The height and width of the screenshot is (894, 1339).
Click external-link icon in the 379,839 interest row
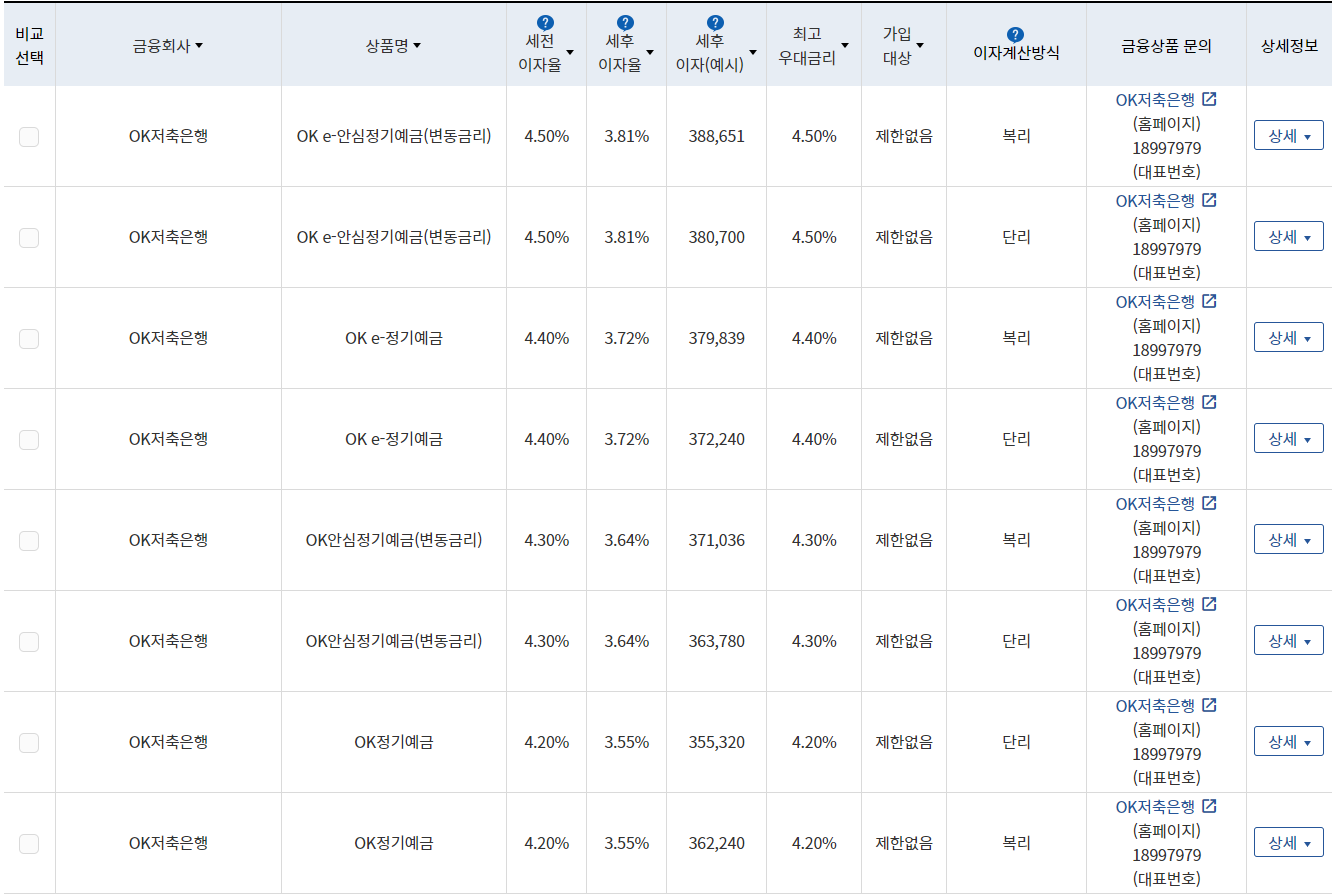coord(1209,301)
